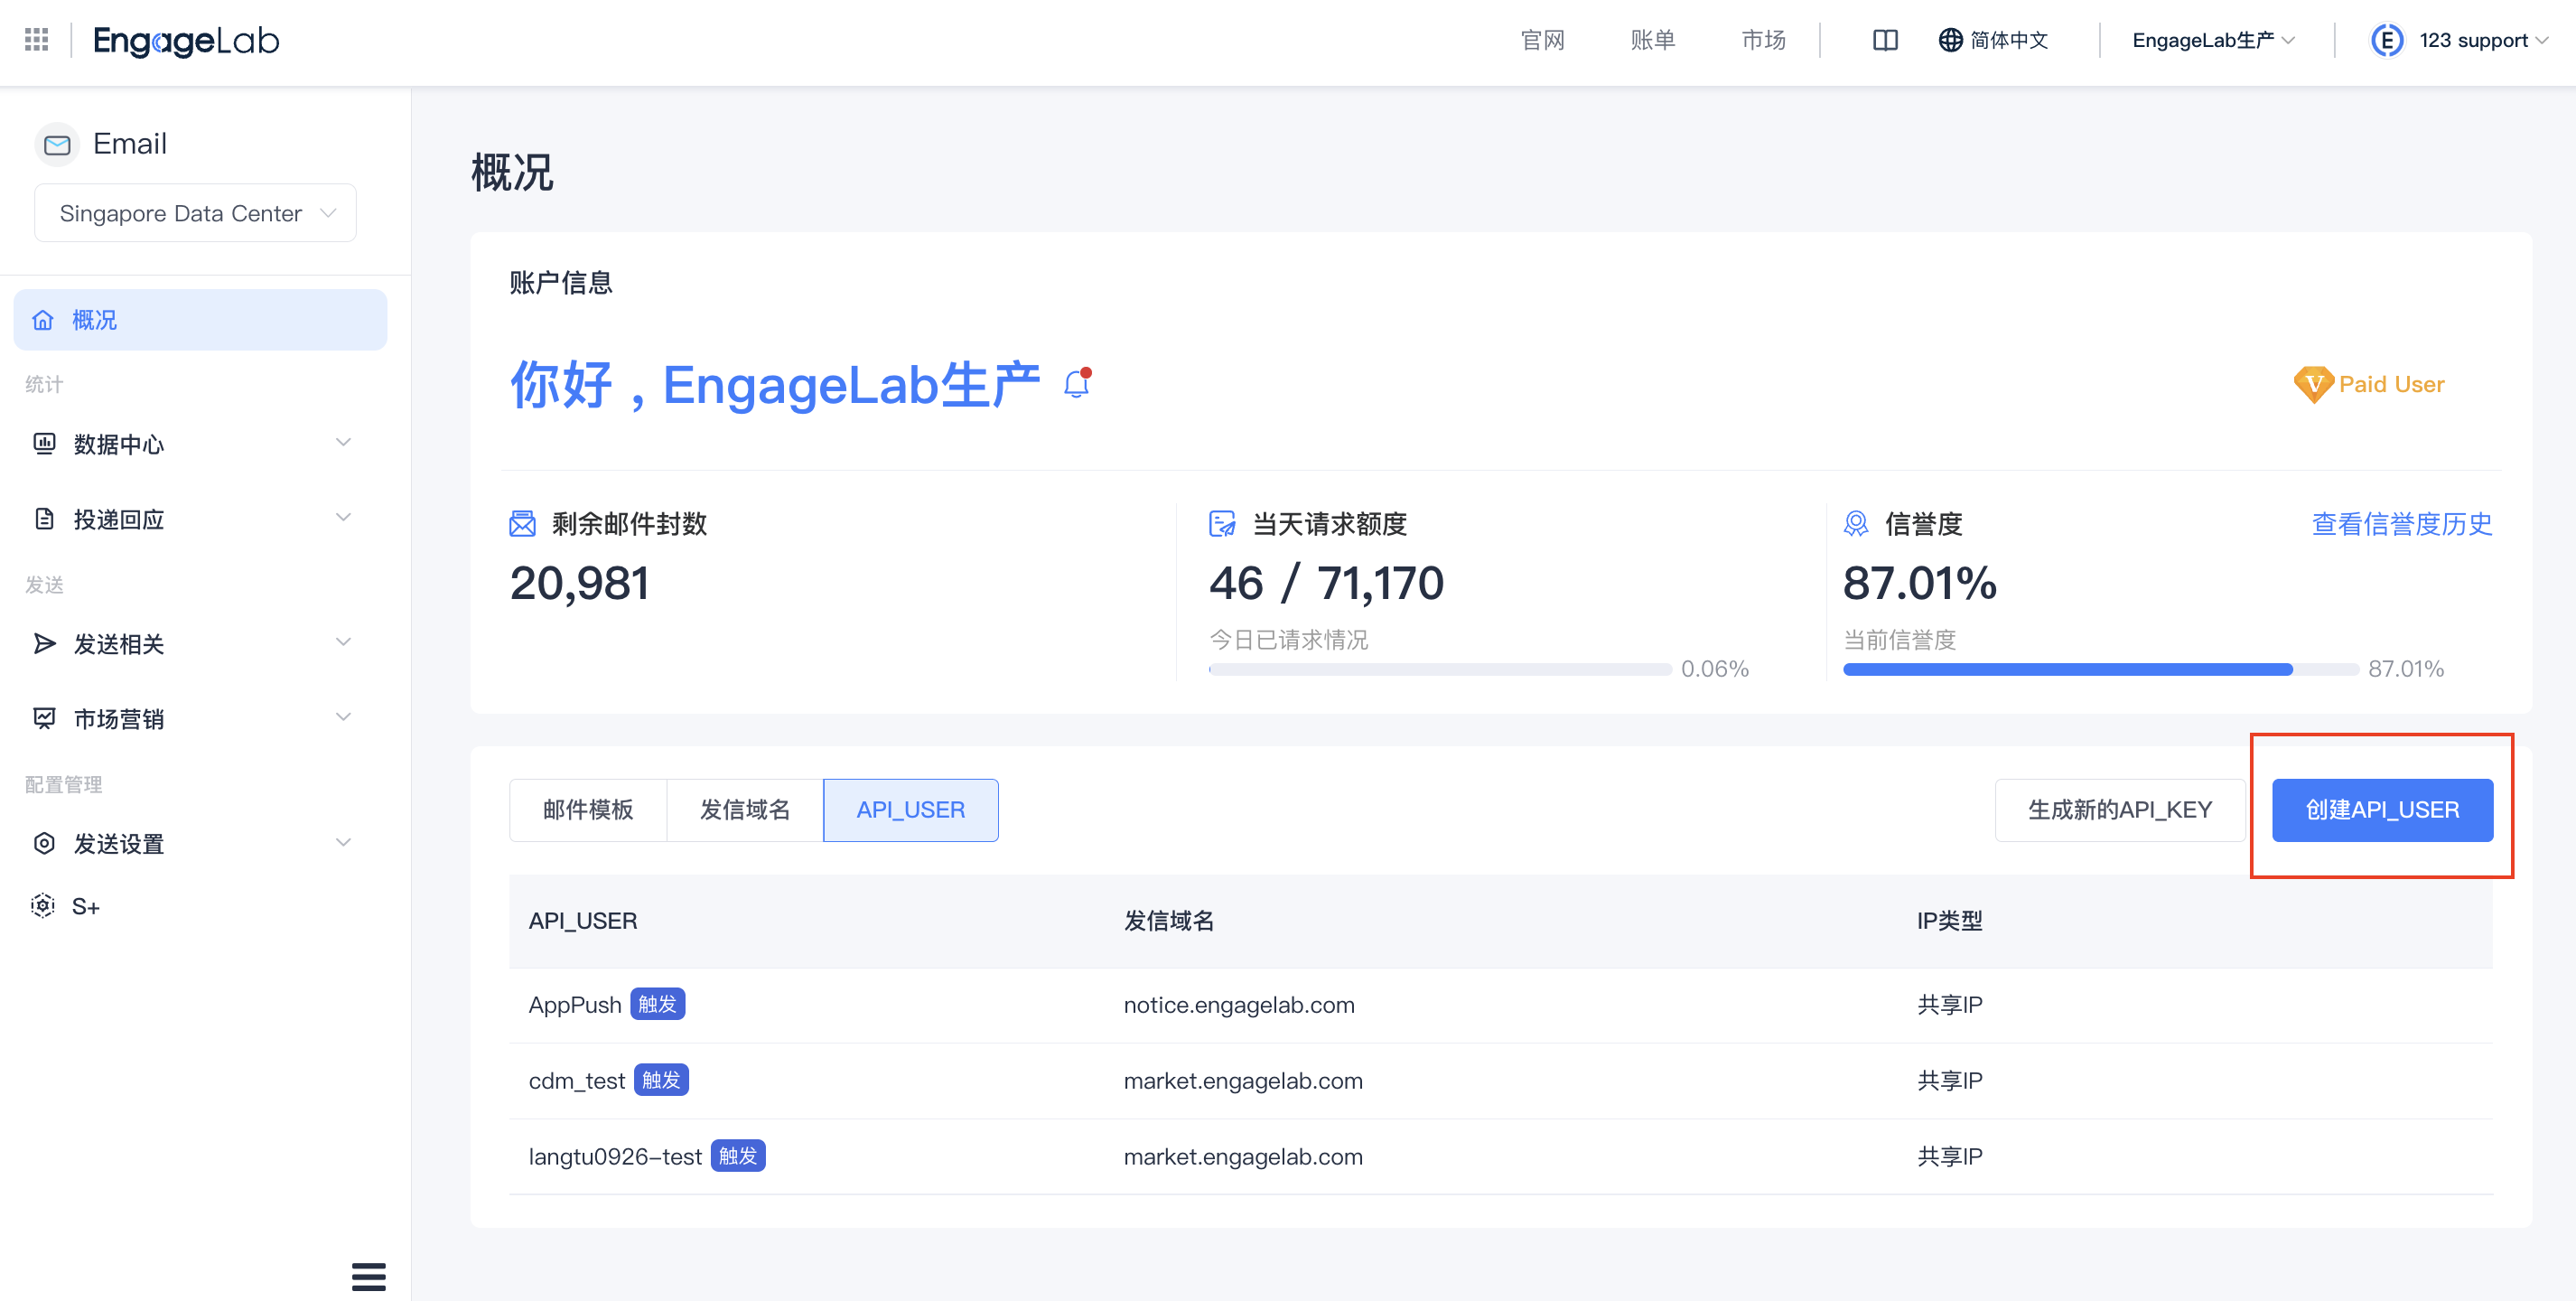Viewport: 2576px width, 1301px height.
Task: Open the 市场营销 sidebar section
Action: 121,718
